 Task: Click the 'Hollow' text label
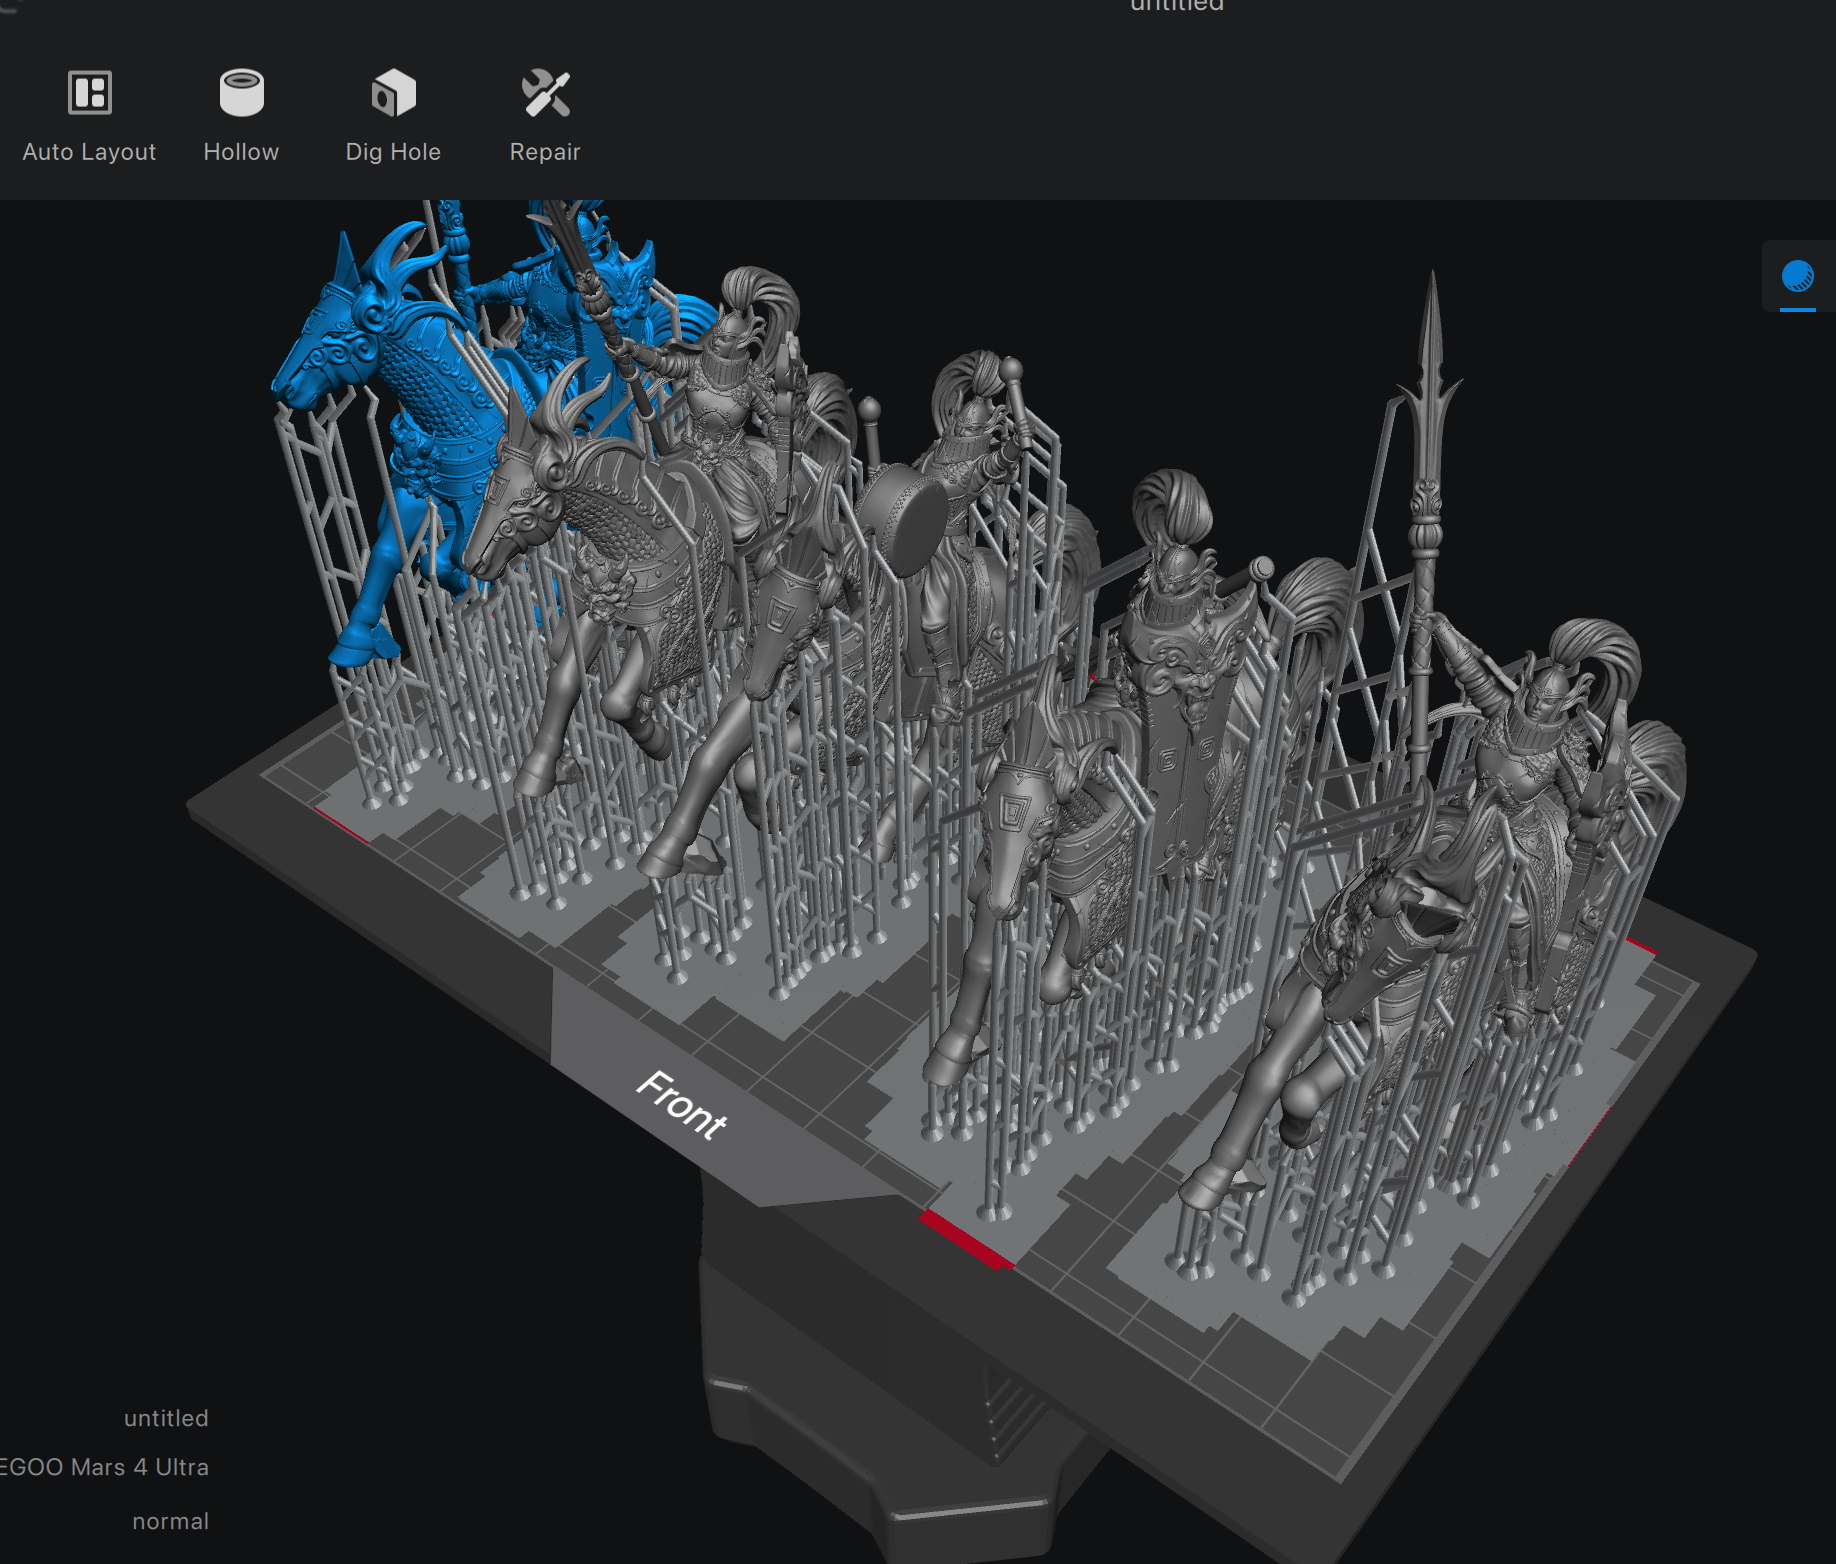(241, 152)
